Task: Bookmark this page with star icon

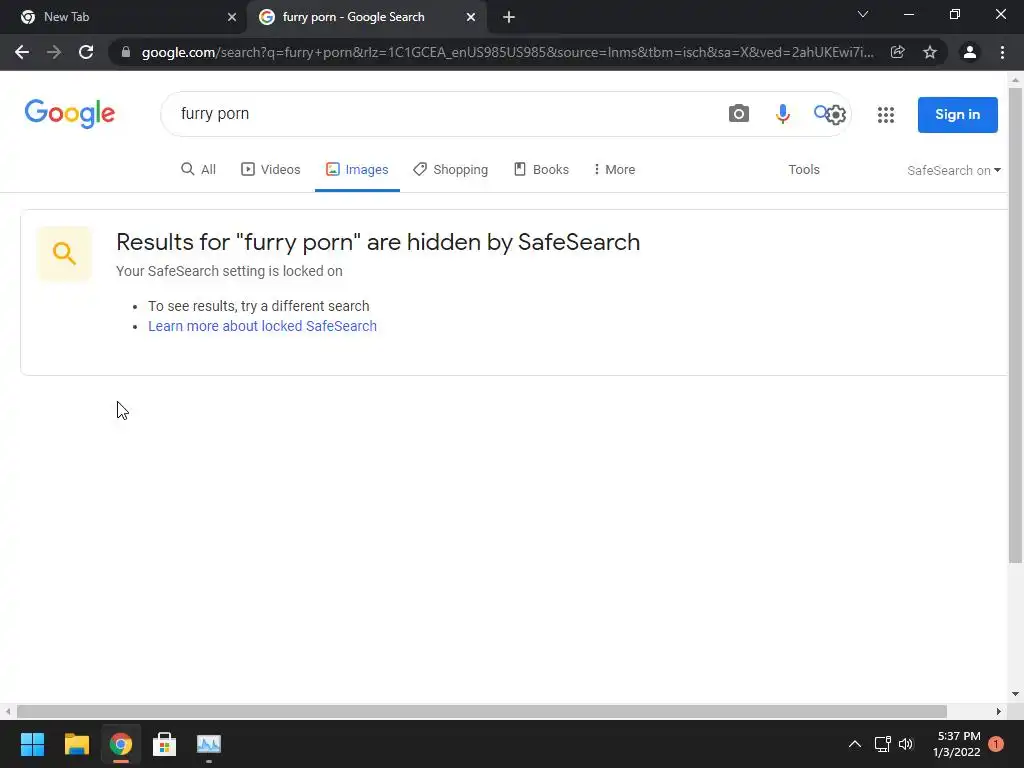Action: coord(930,52)
